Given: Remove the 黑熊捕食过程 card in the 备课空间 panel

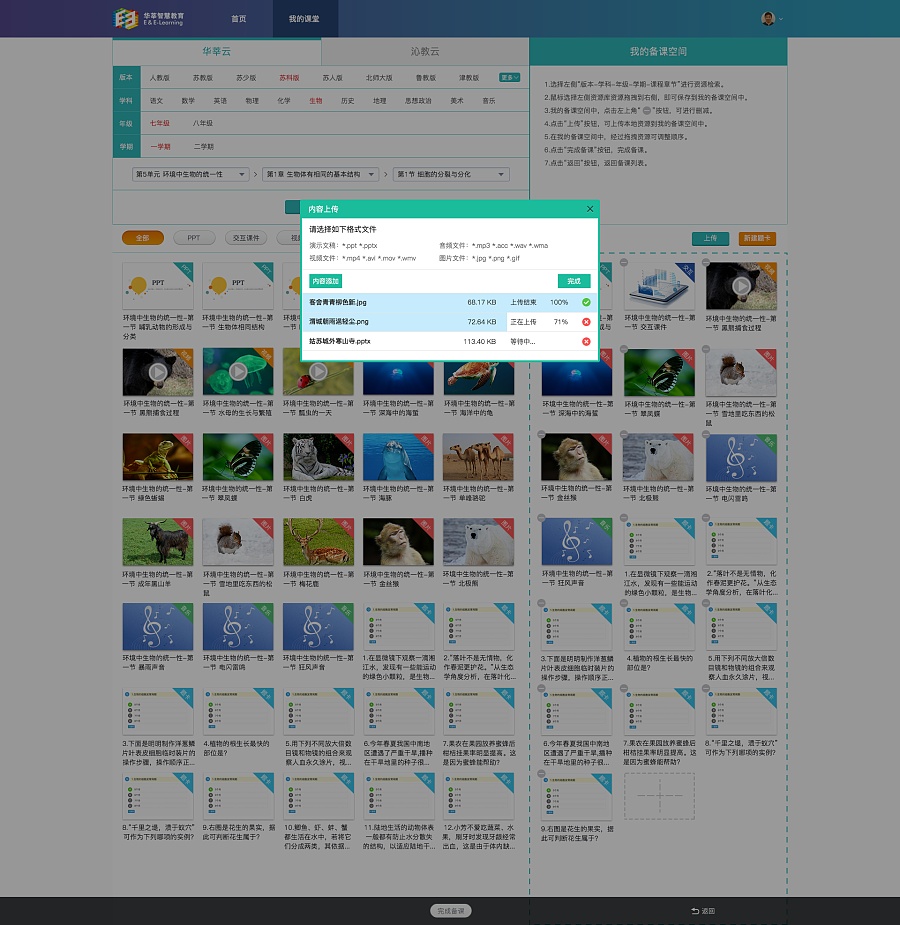Looking at the screenshot, I should point(706,263).
